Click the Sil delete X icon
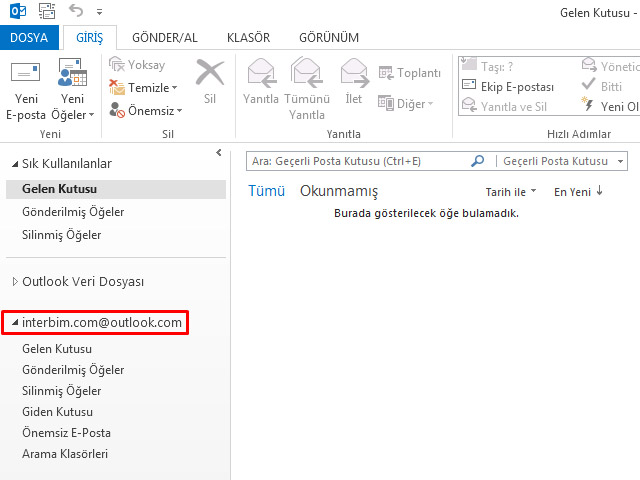 coord(209,75)
